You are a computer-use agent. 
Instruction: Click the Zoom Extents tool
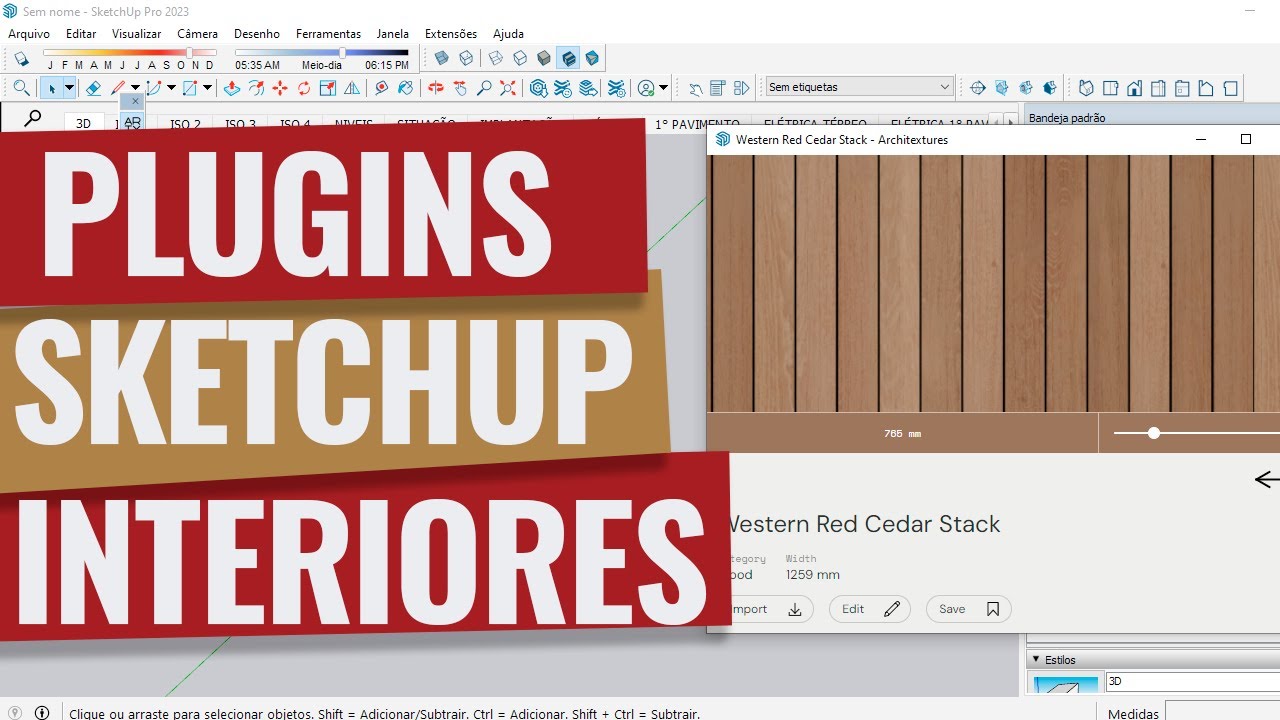(x=508, y=88)
